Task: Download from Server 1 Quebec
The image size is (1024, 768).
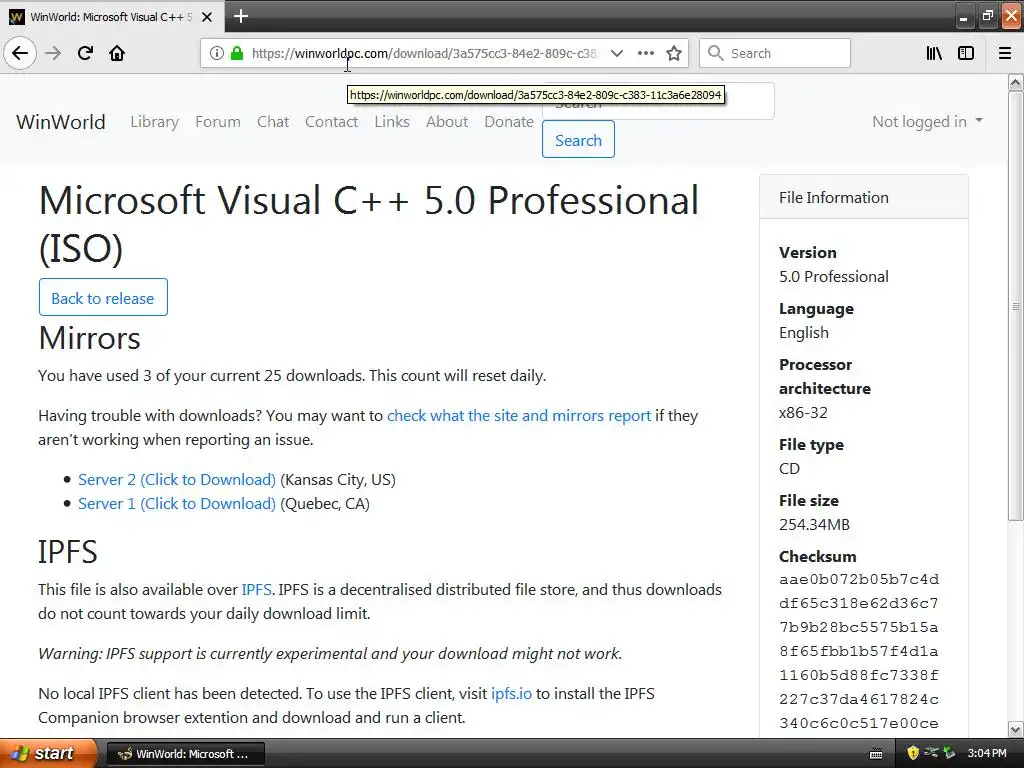Action: [x=177, y=504]
